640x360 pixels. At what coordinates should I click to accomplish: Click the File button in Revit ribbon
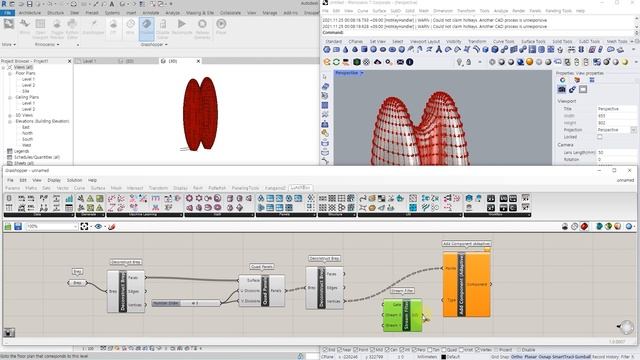pos(7,13)
